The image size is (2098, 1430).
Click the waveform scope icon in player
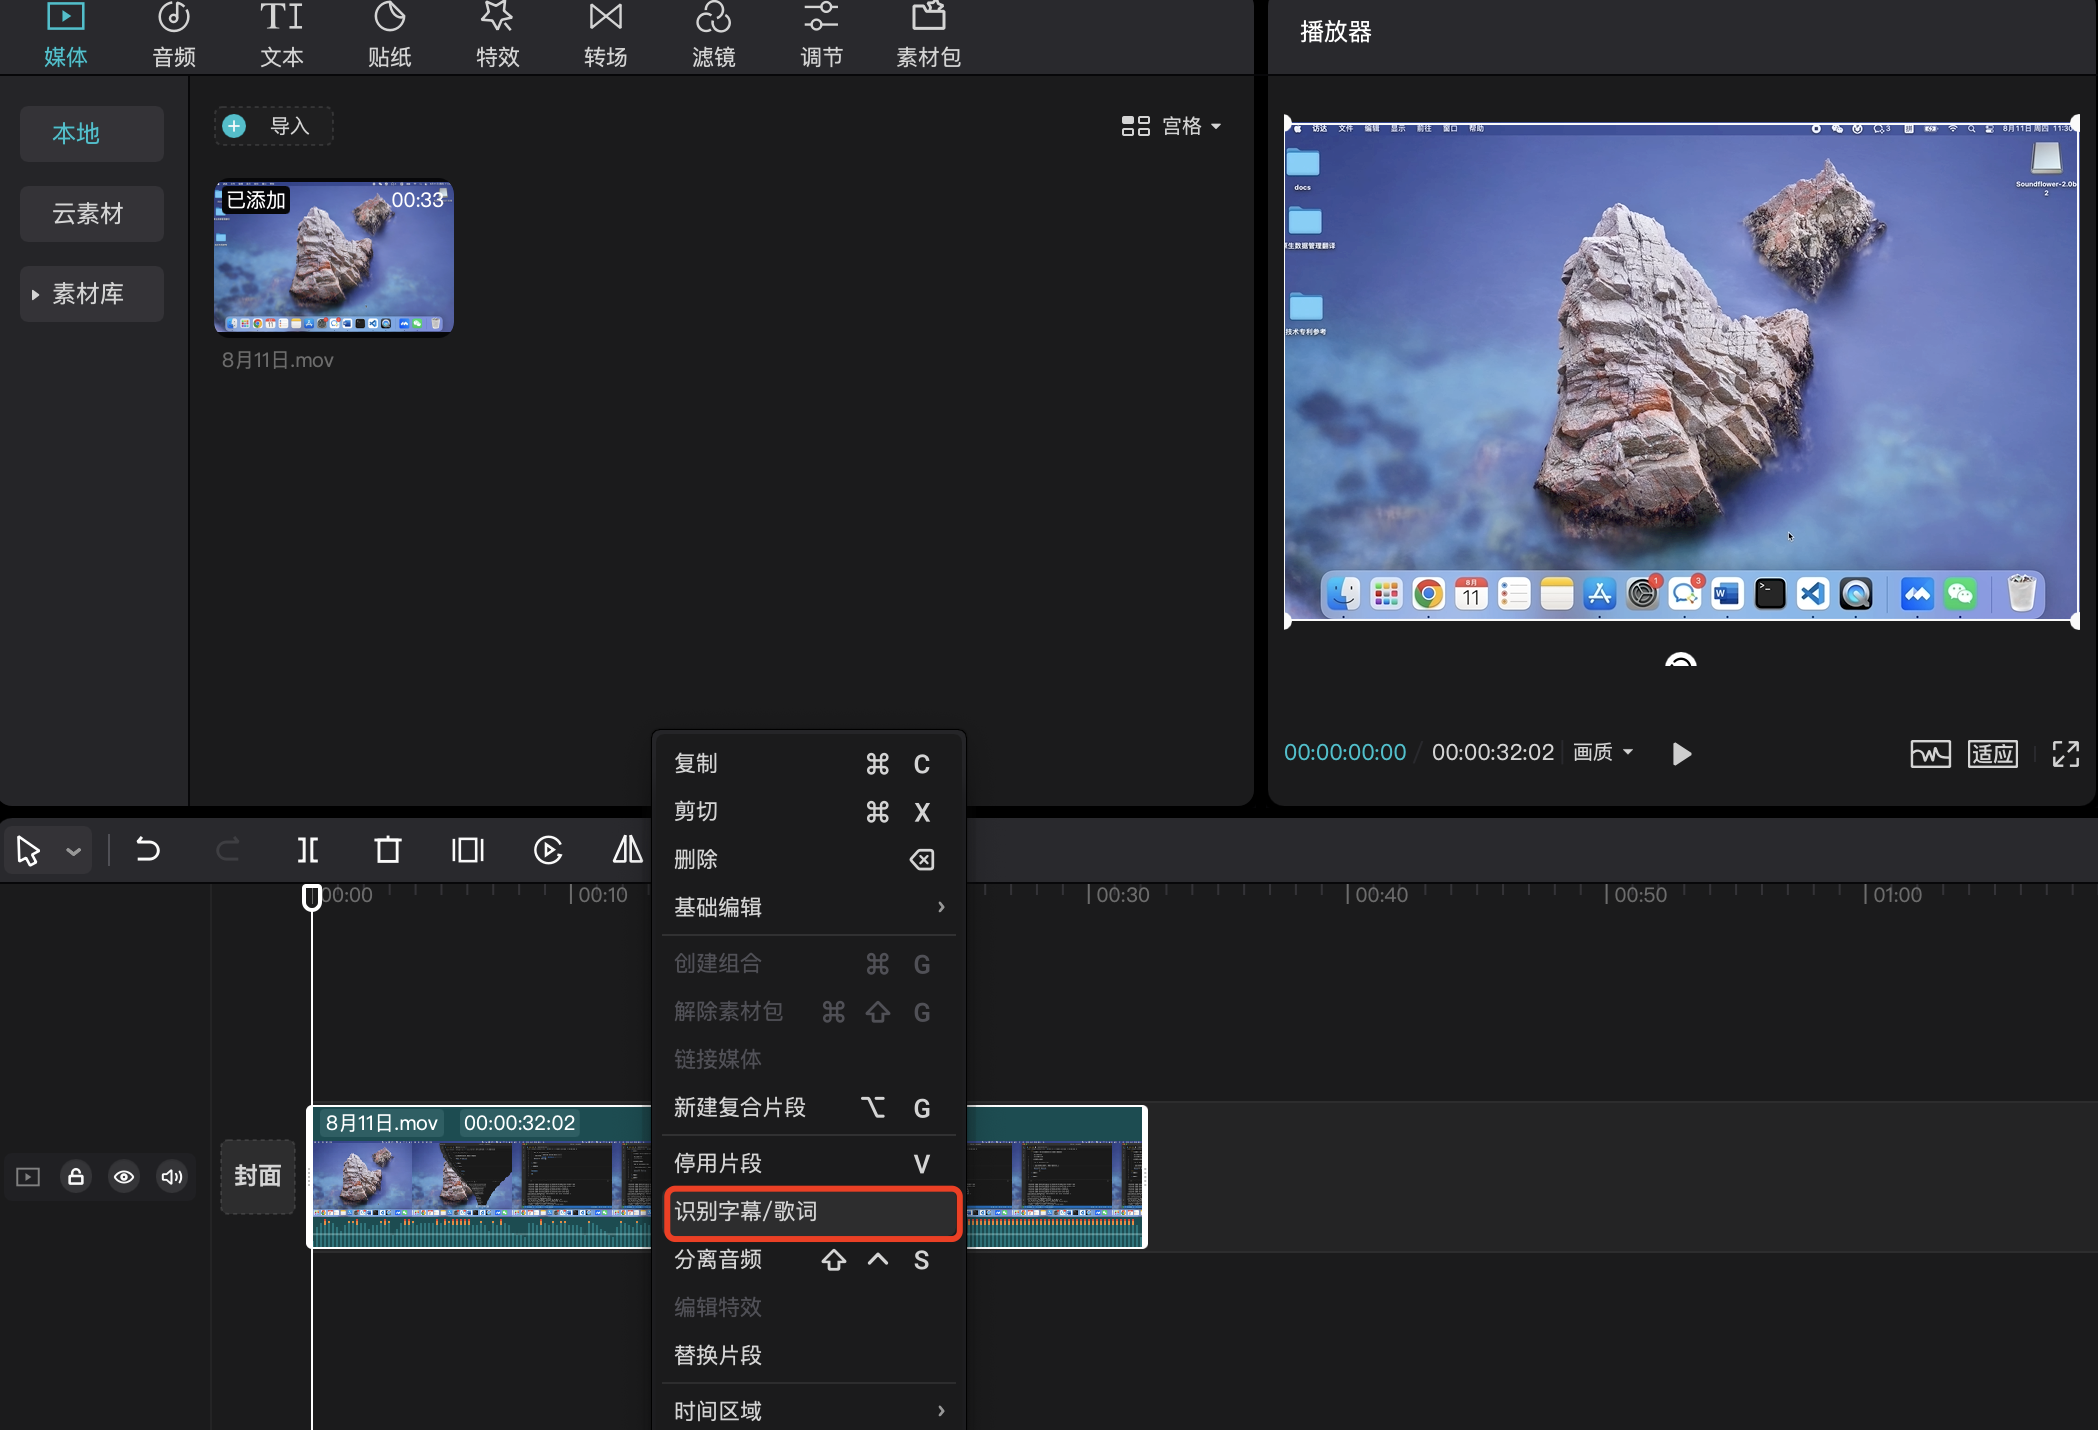point(1930,753)
